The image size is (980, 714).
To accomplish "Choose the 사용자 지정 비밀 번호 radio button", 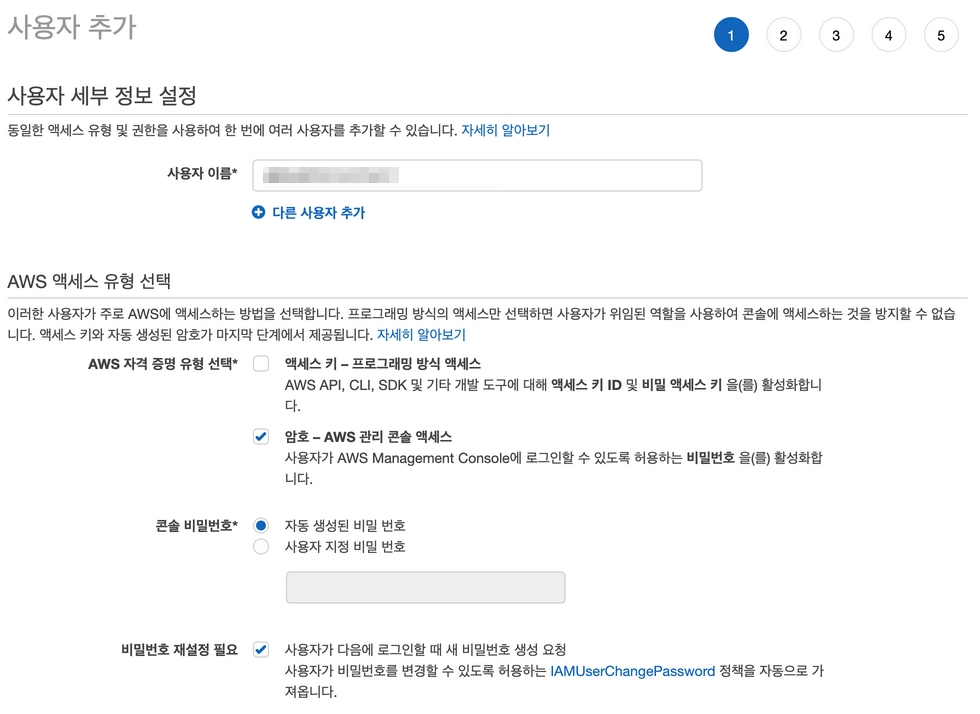I will 261,547.
